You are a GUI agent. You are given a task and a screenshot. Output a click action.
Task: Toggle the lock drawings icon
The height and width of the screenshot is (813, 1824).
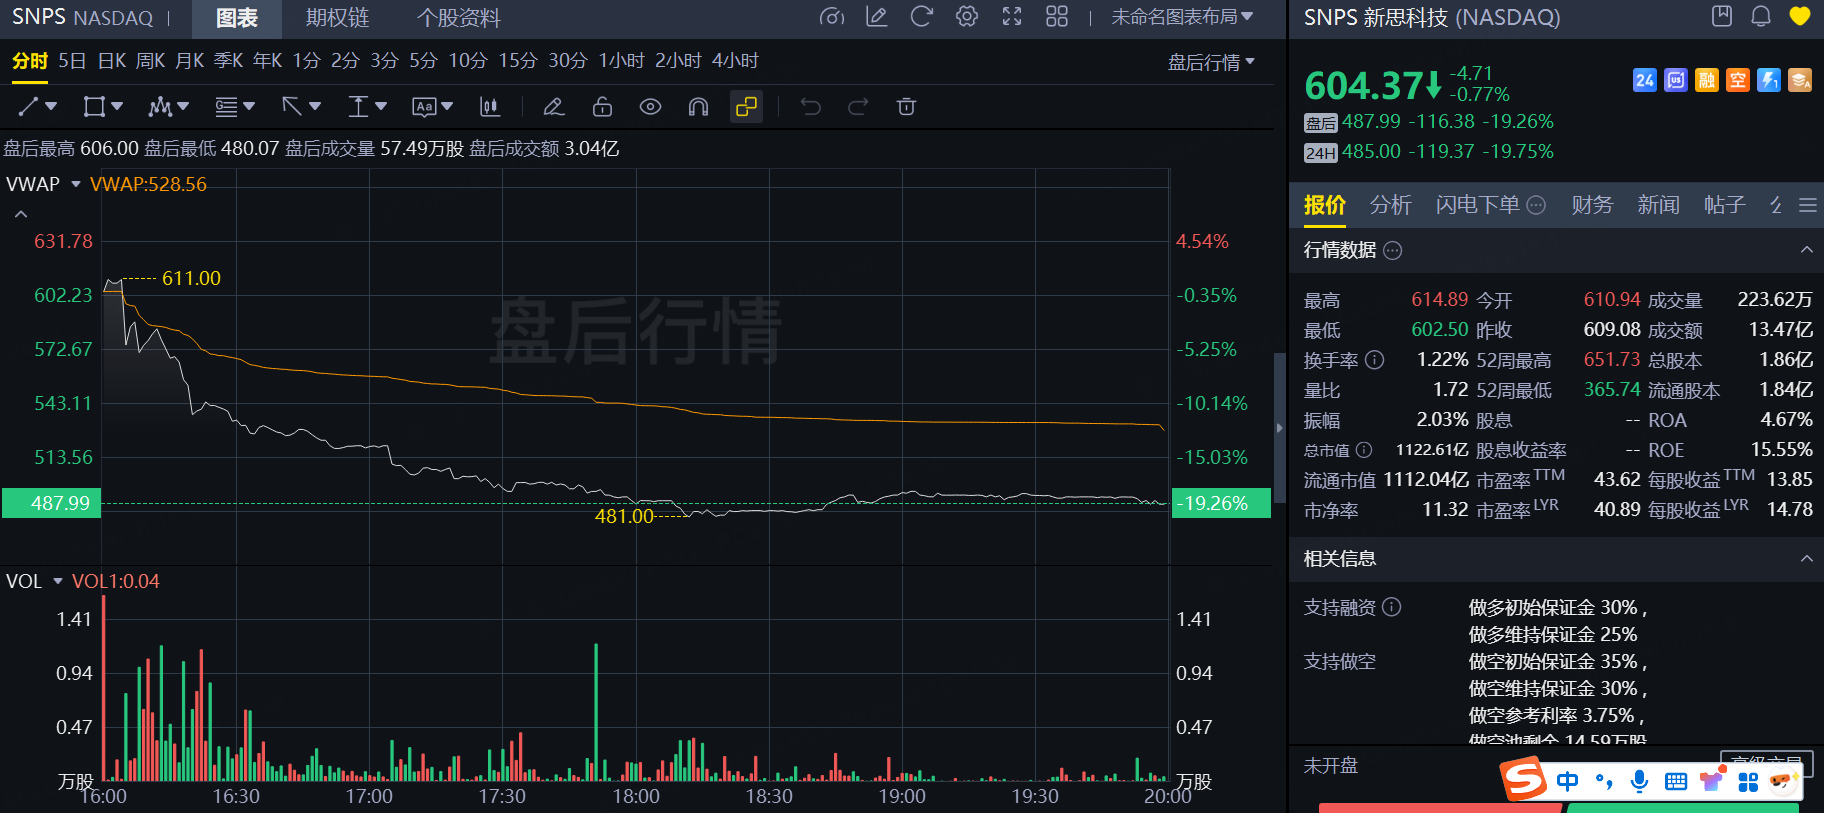coord(602,106)
